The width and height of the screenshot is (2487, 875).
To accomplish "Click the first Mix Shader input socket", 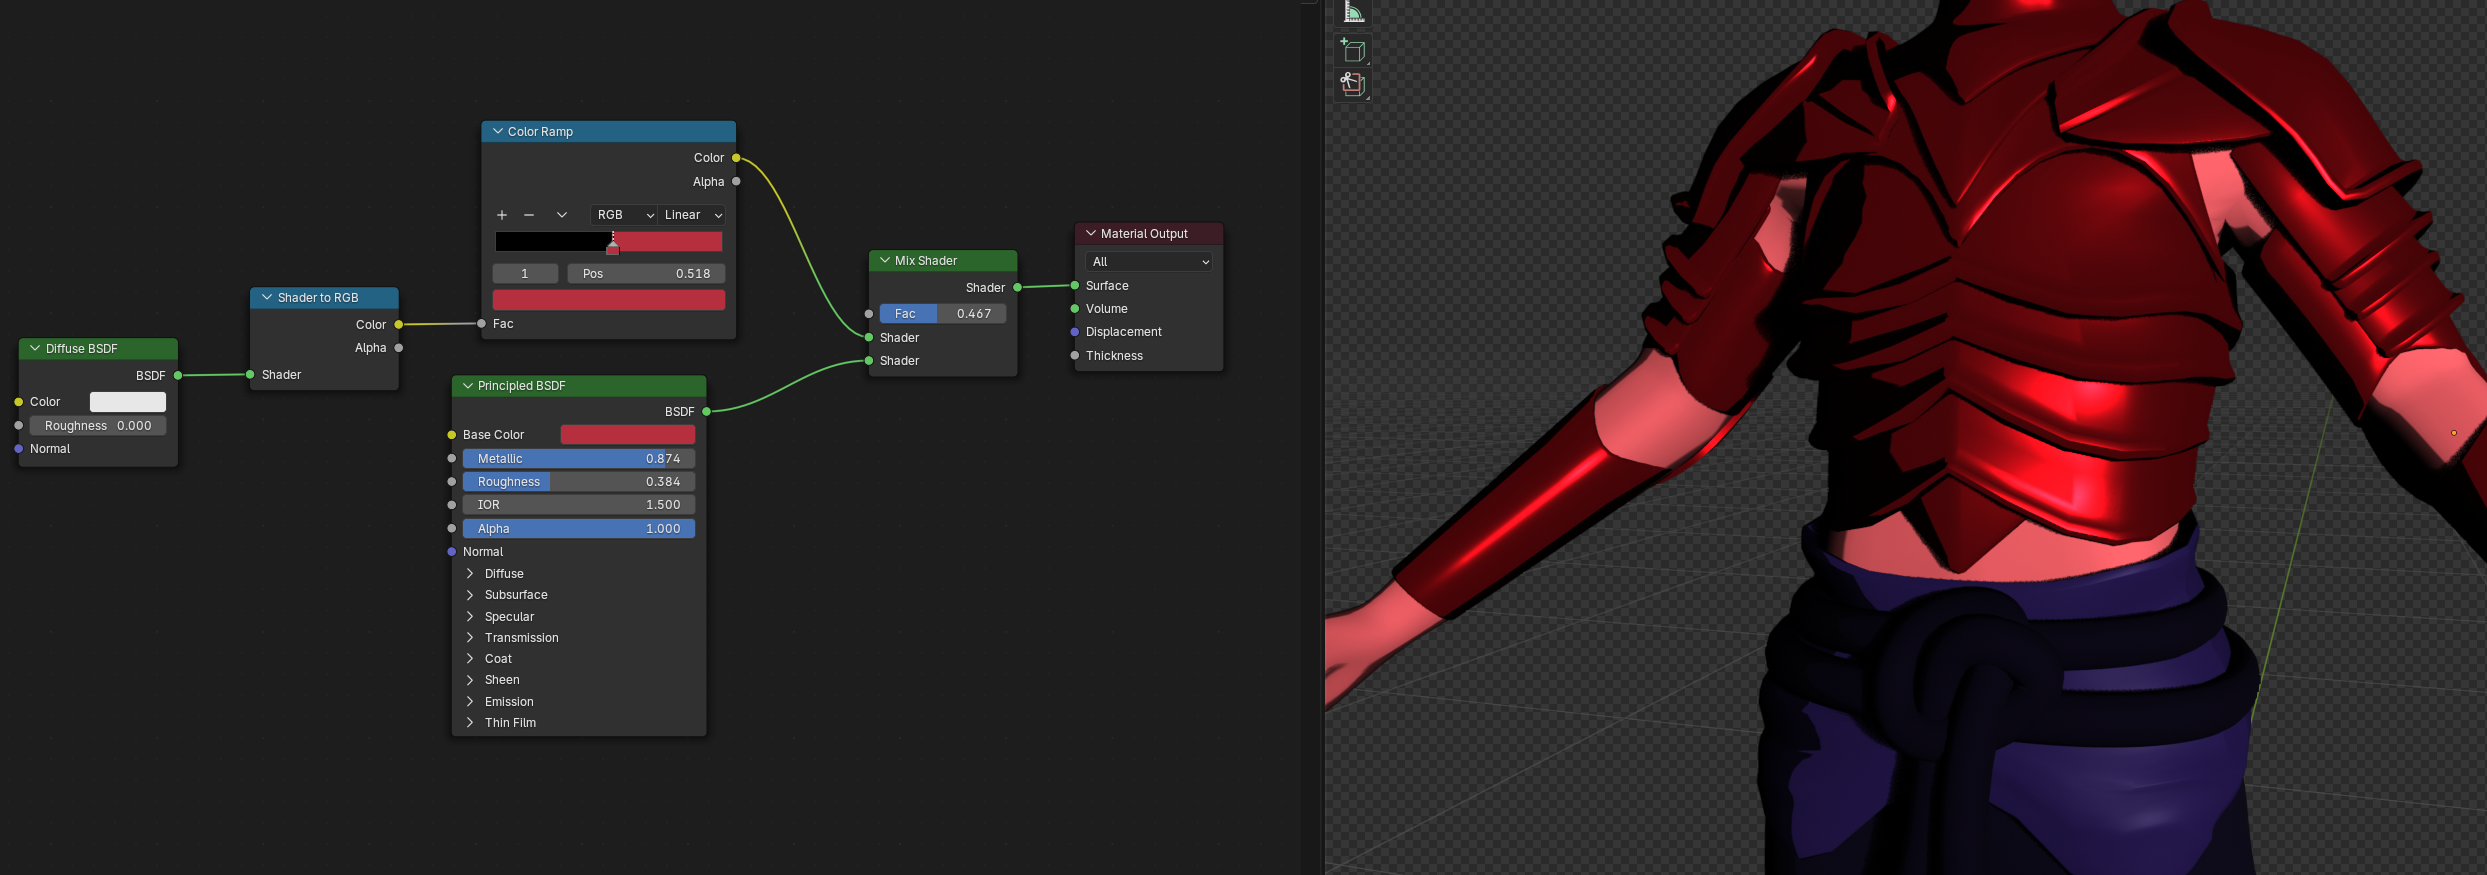I will click(869, 337).
